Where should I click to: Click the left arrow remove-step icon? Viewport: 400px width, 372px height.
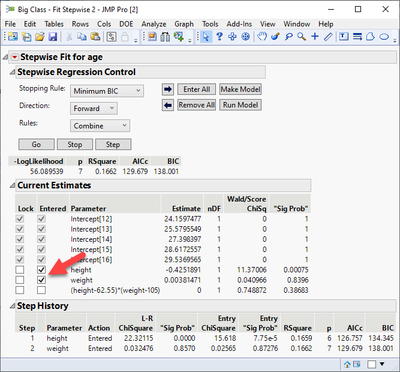[x=168, y=105]
